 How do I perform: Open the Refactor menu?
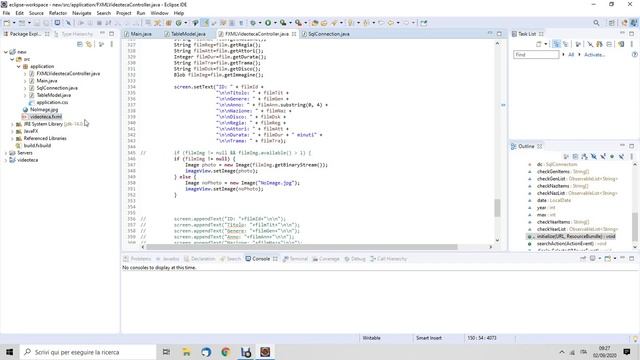point(58,13)
